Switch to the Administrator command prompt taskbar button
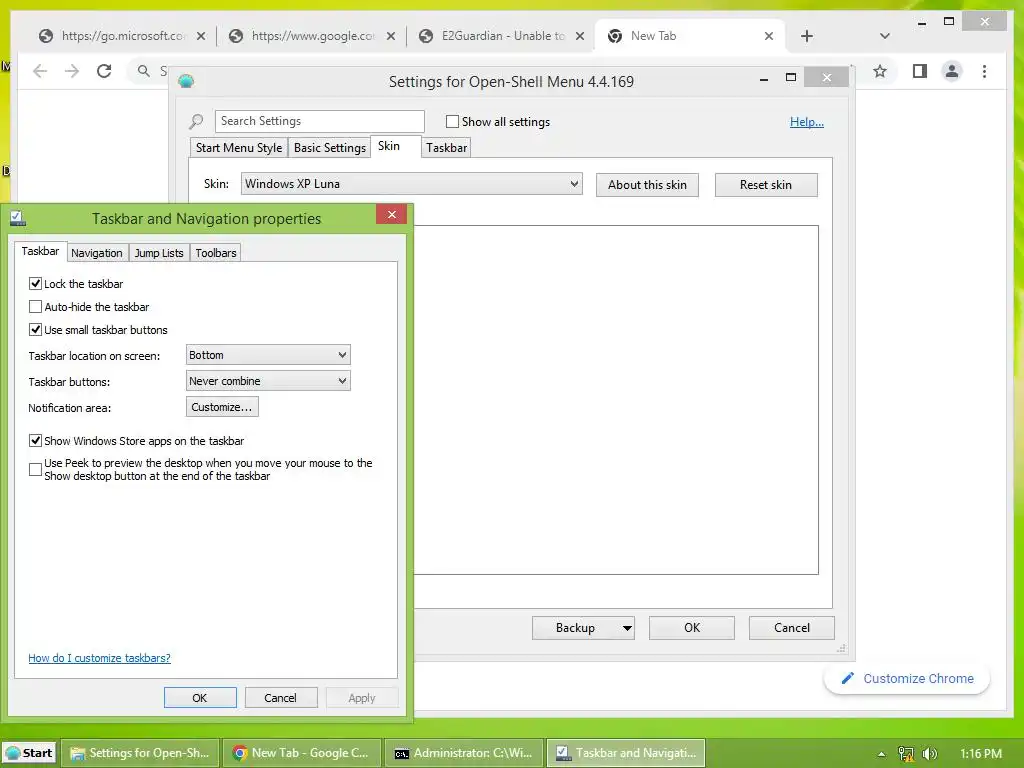 click(464, 753)
